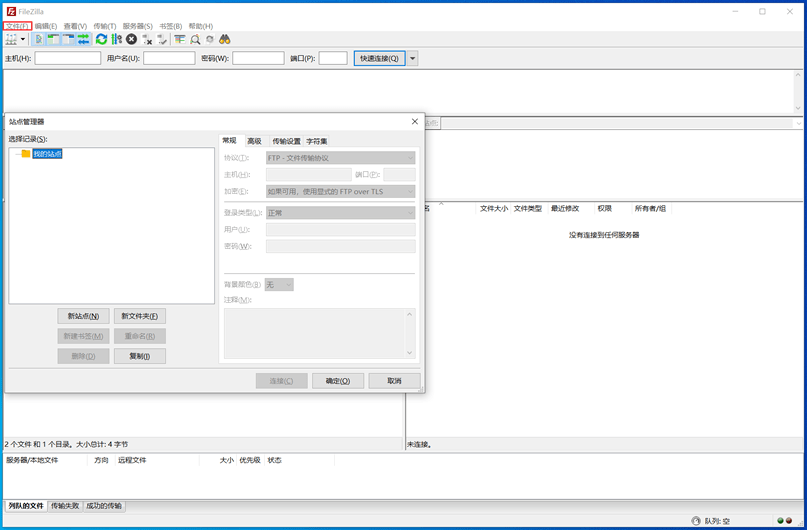Expand the Site Manager icon's dropdown arrow
This screenshot has height=530, width=807.
click(x=23, y=39)
